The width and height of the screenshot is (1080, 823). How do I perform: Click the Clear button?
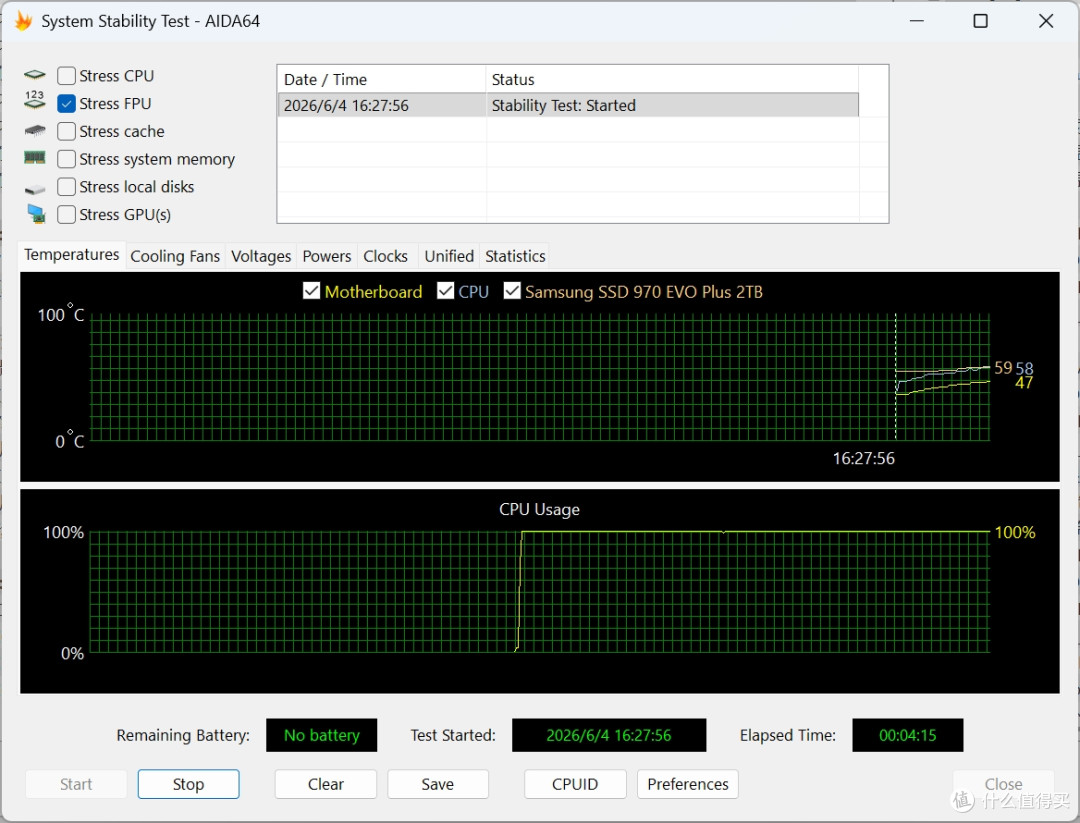pos(326,784)
